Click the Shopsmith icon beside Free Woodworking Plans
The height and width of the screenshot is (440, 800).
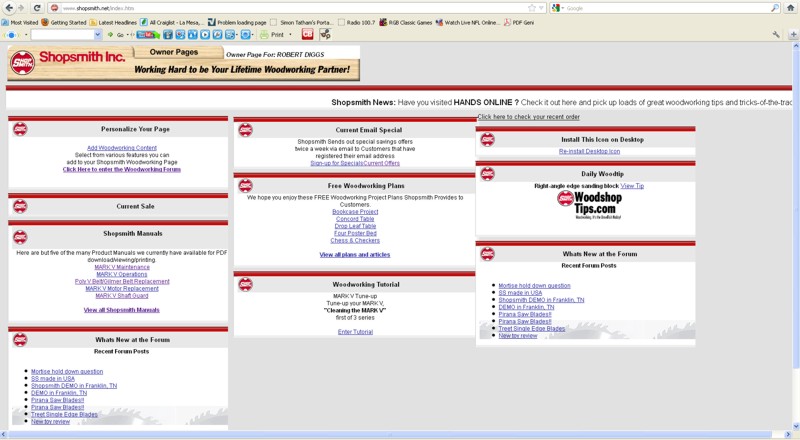[245, 185]
